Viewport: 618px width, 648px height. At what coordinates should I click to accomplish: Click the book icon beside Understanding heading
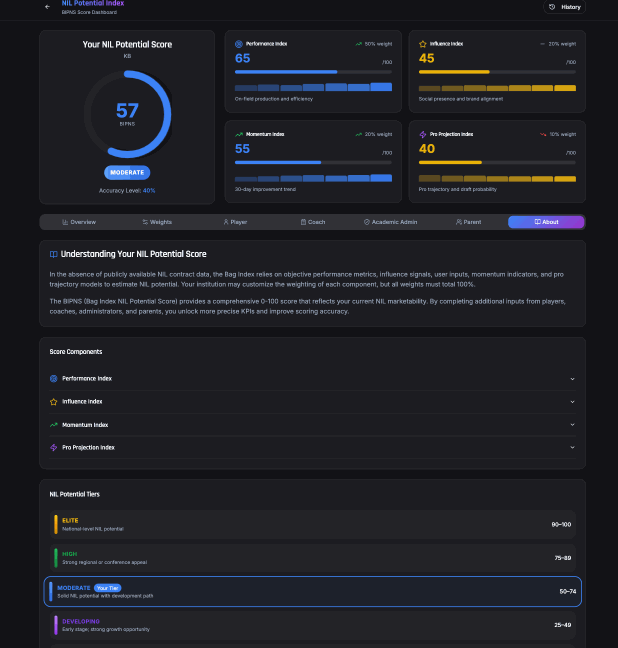(53, 254)
